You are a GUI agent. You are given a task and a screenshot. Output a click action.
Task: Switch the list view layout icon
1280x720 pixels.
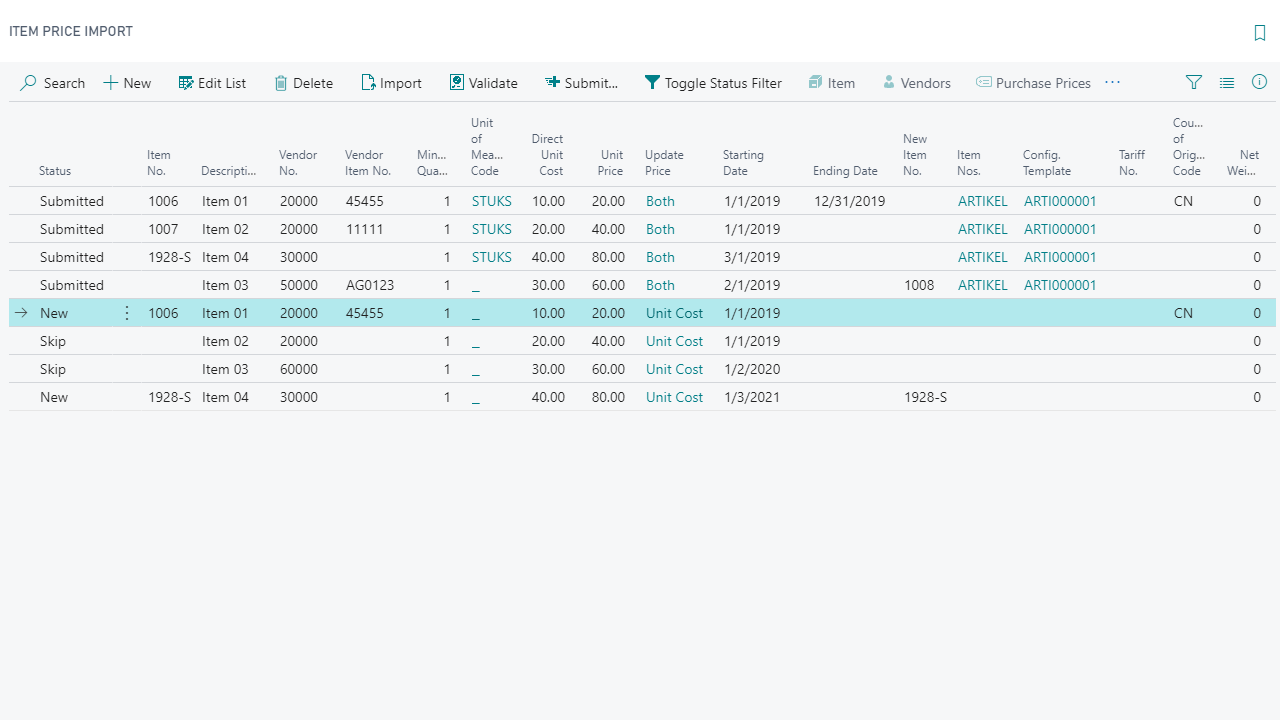[1227, 83]
